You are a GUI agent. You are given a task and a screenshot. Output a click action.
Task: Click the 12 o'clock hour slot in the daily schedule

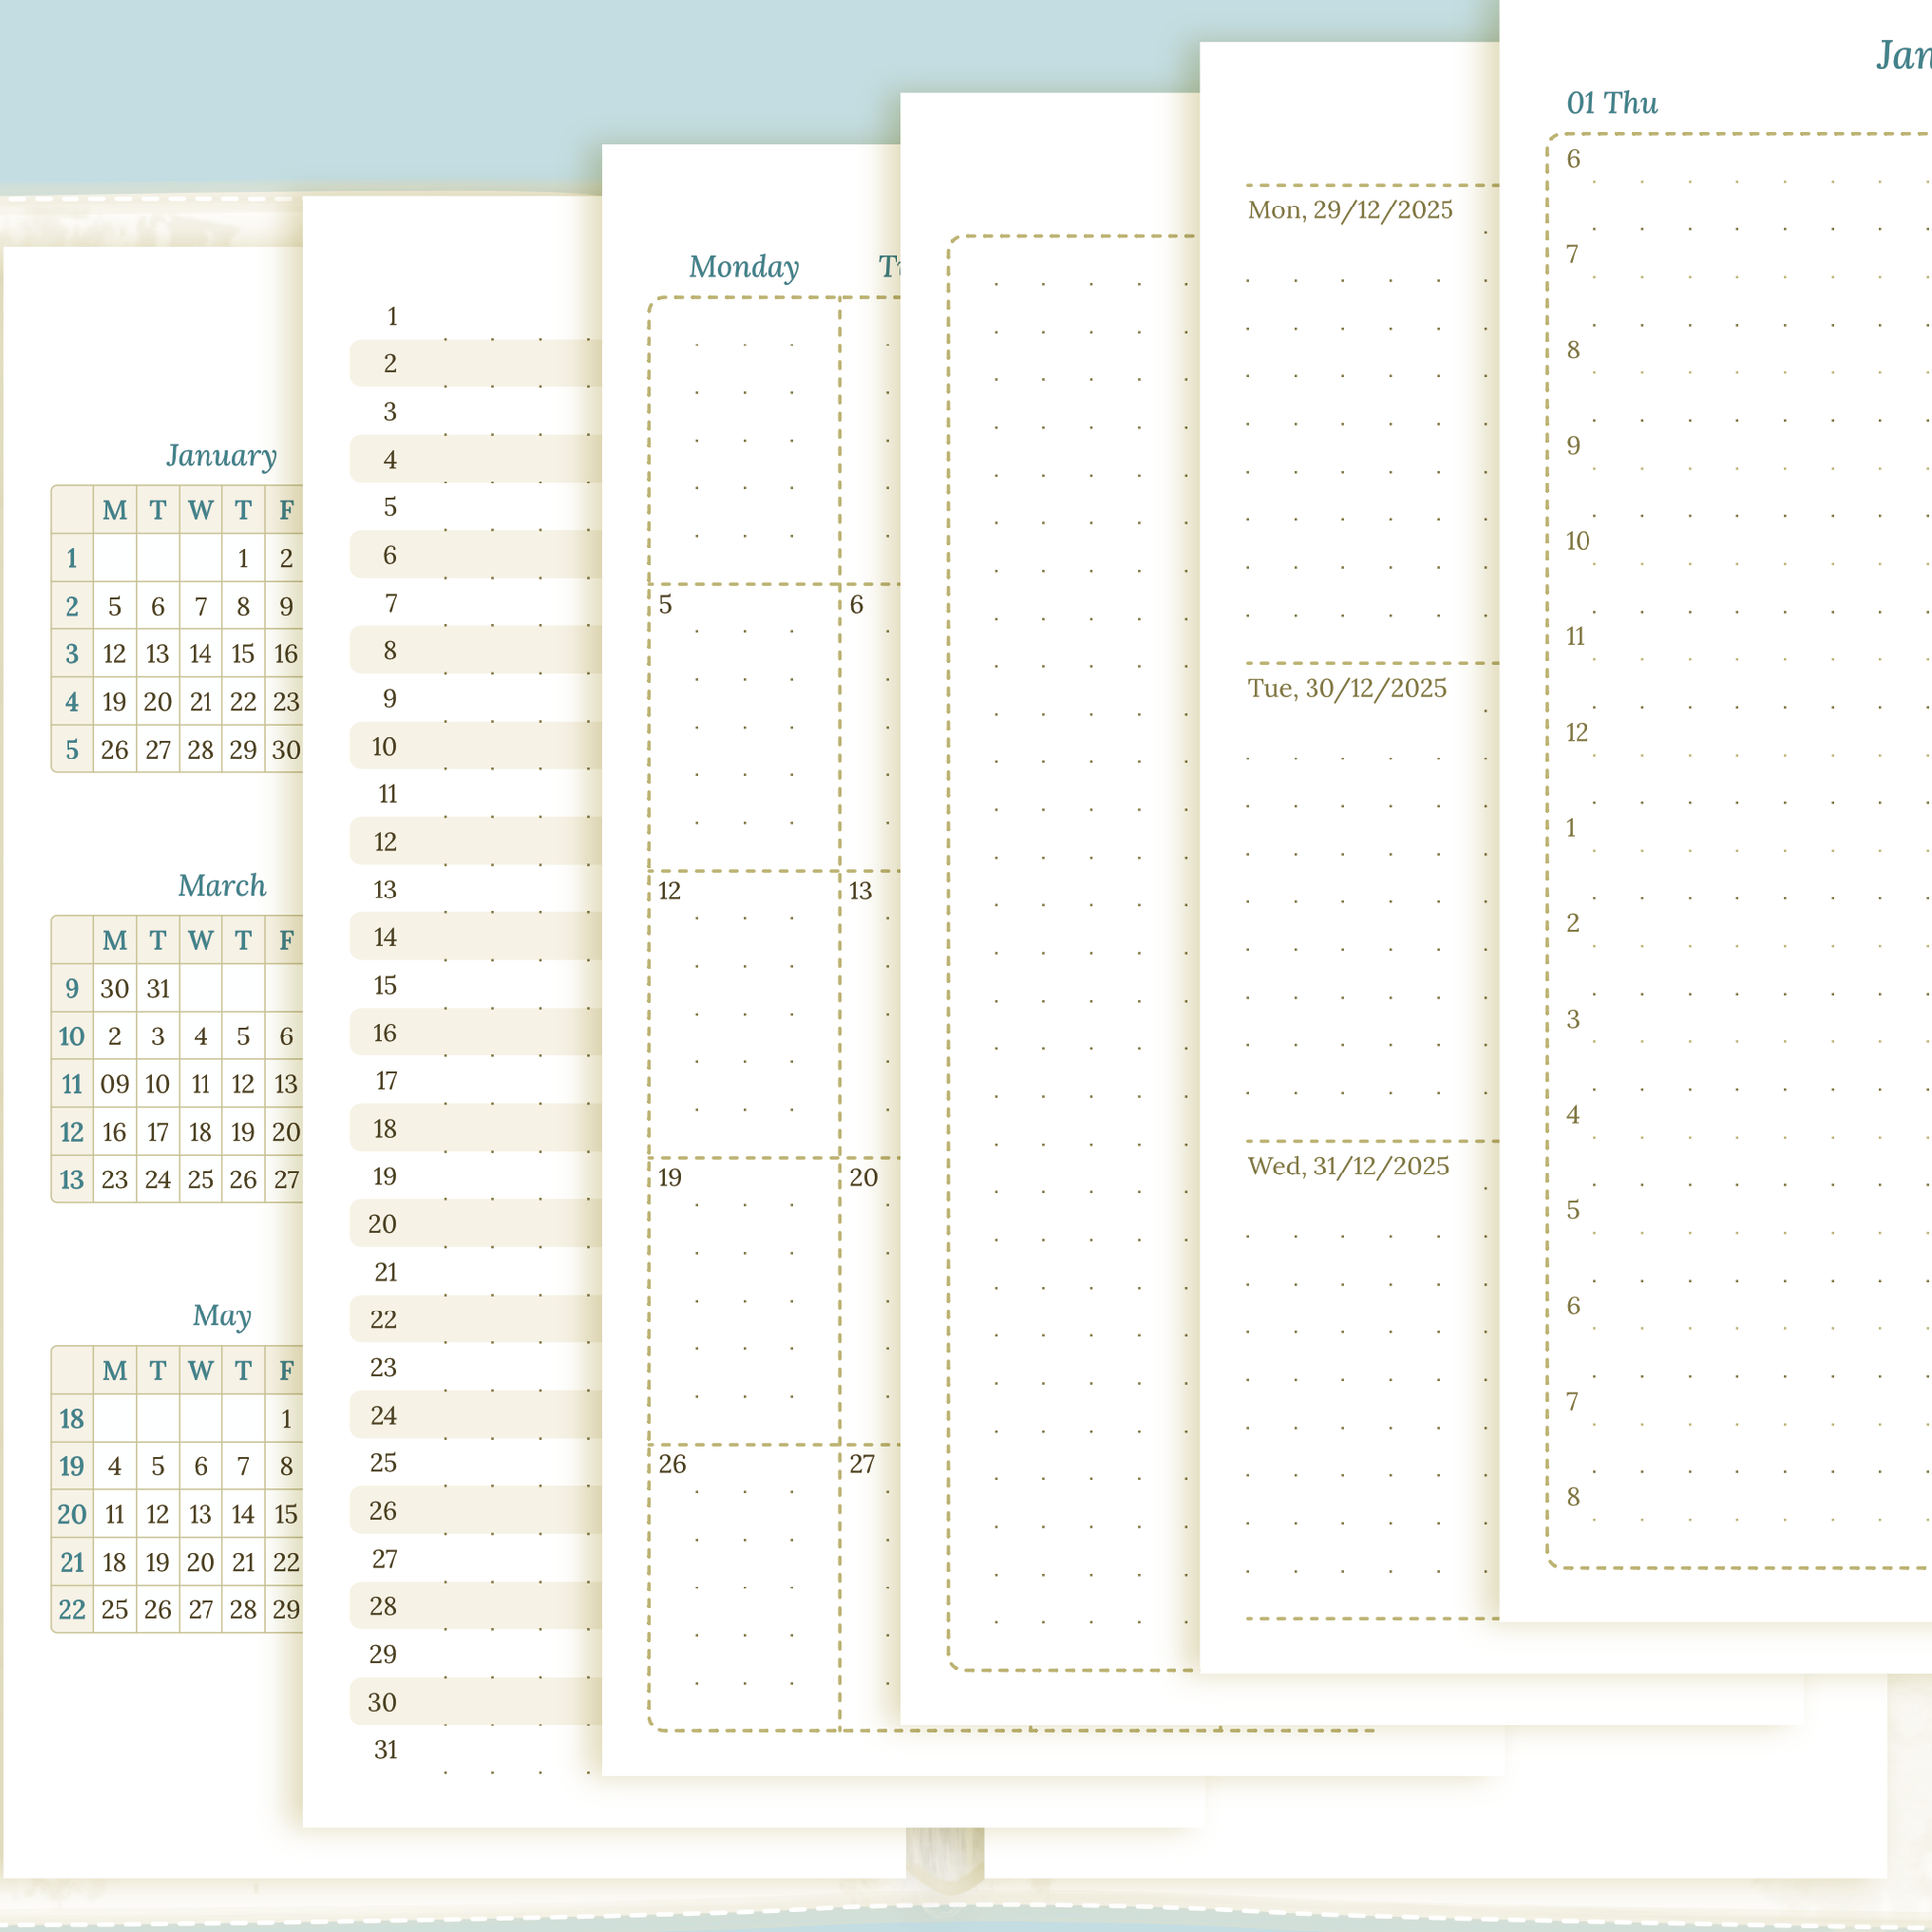pos(1577,733)
